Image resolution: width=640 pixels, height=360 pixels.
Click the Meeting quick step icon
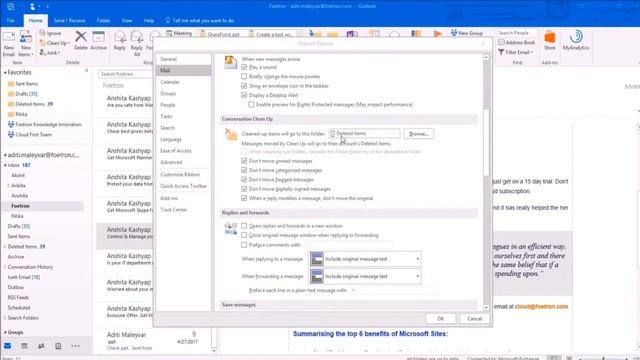pyautogui.click(x=169, y=33)
